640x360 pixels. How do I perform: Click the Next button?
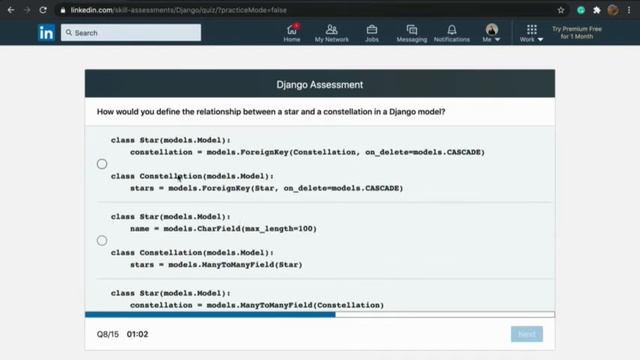(527, 334)
